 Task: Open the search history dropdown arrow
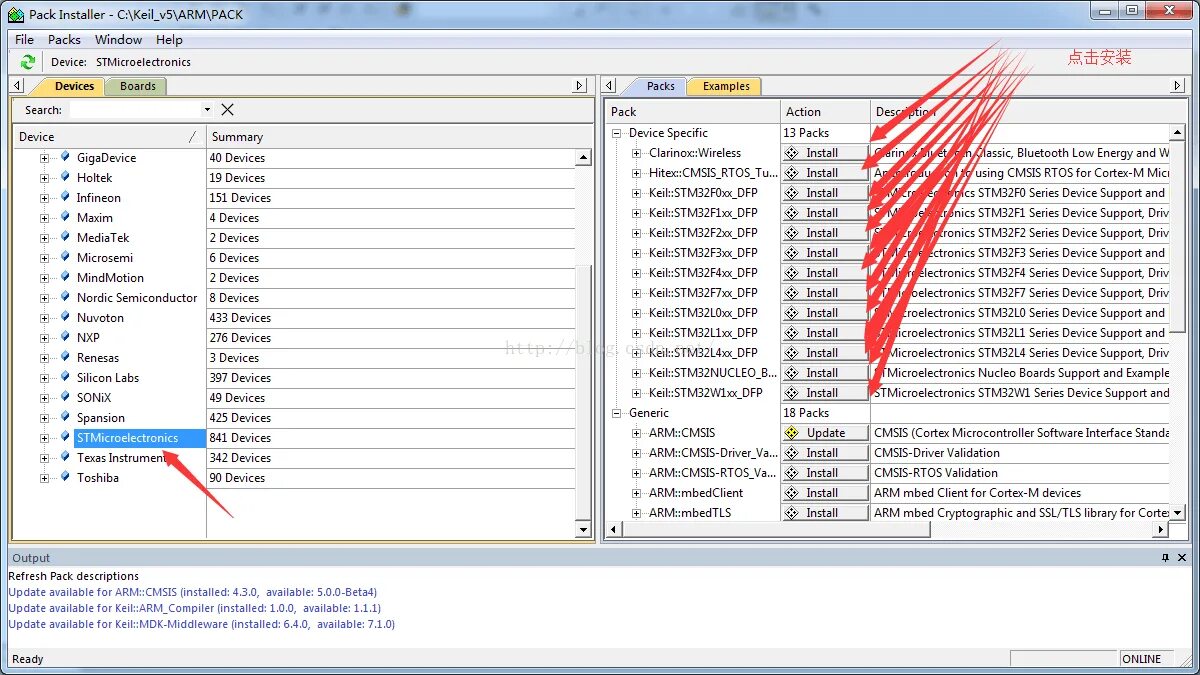[x=208, y=109]
